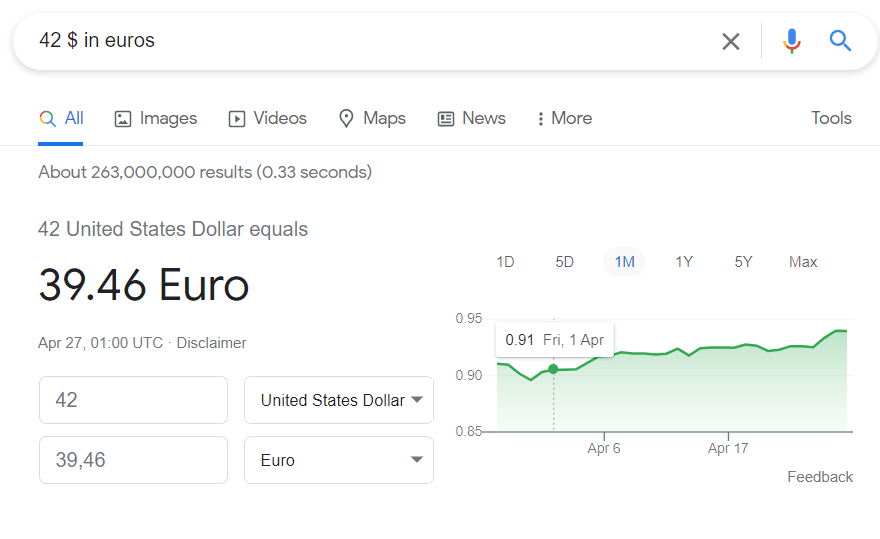Clear the search query with X icon

(731, 41)
